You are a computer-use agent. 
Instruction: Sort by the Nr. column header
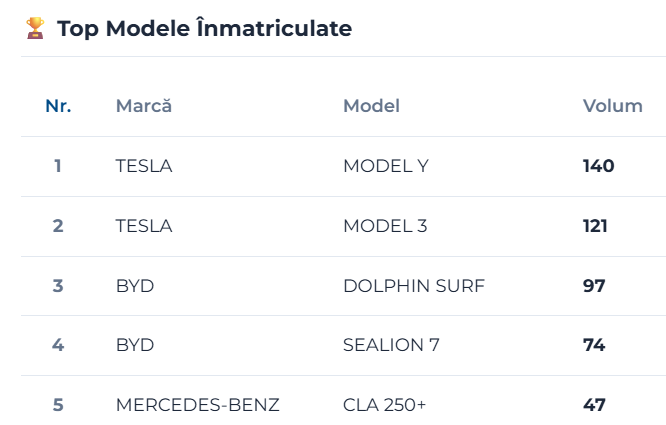[x=58, y=106]
